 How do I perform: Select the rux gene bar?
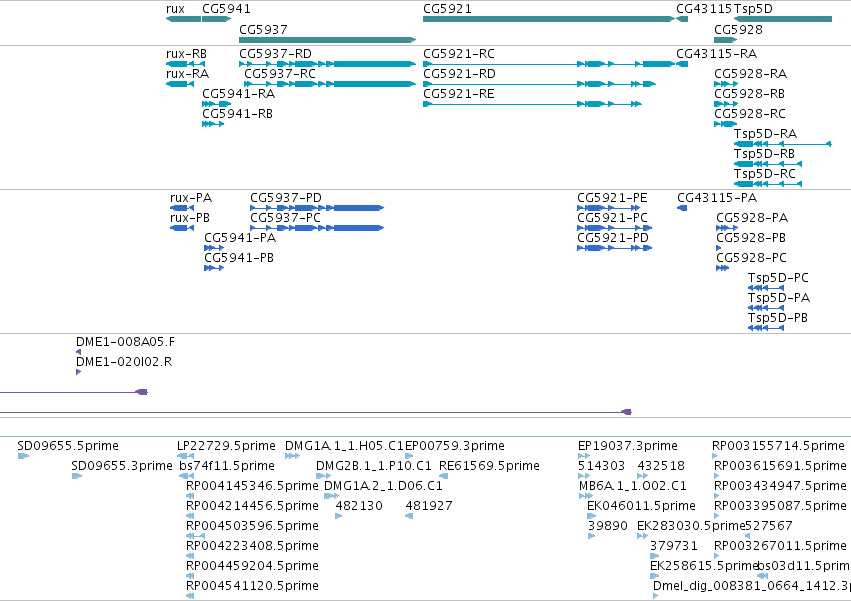(x=183, y=19)
